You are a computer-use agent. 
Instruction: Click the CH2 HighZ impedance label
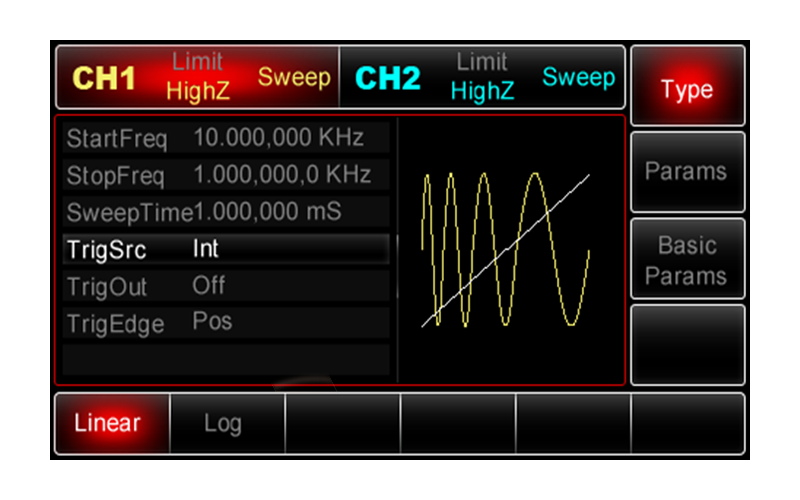click(x=482, y=92)
